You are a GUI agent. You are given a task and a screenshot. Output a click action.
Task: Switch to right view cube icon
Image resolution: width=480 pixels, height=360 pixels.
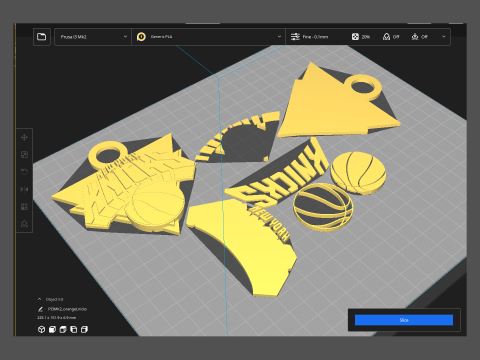(x=84, y=330)
